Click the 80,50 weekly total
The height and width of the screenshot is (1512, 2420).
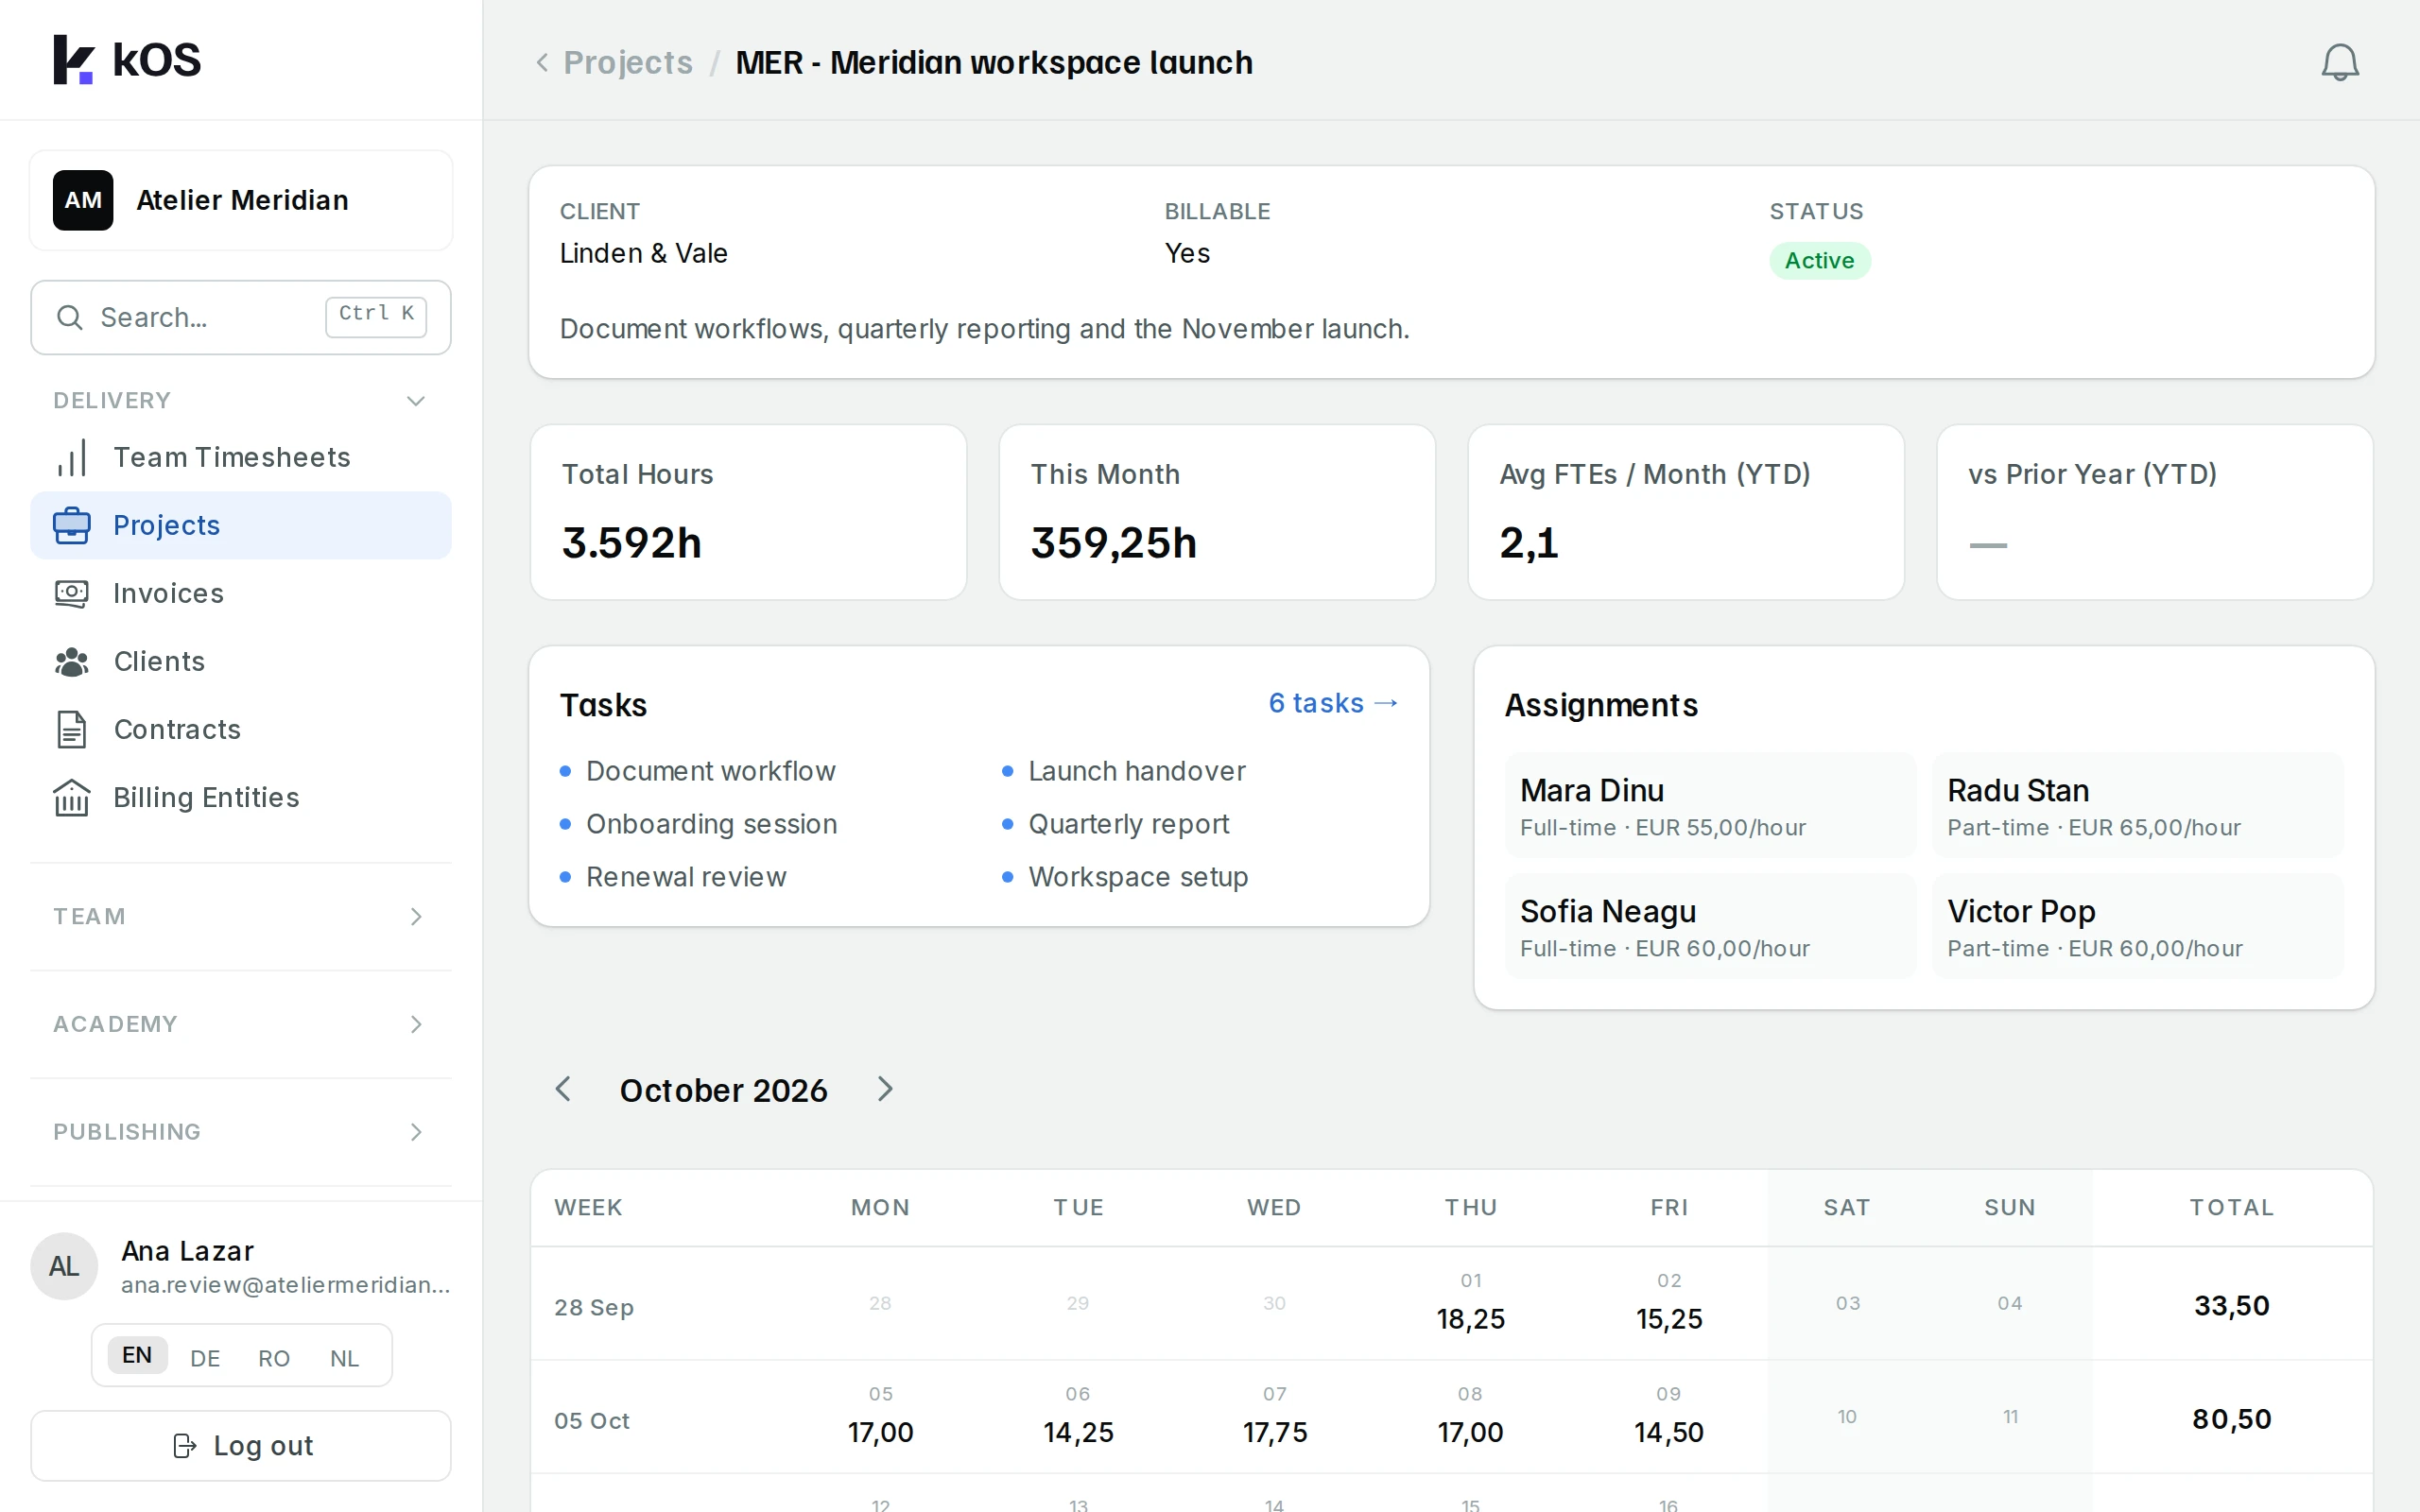2231,1419
